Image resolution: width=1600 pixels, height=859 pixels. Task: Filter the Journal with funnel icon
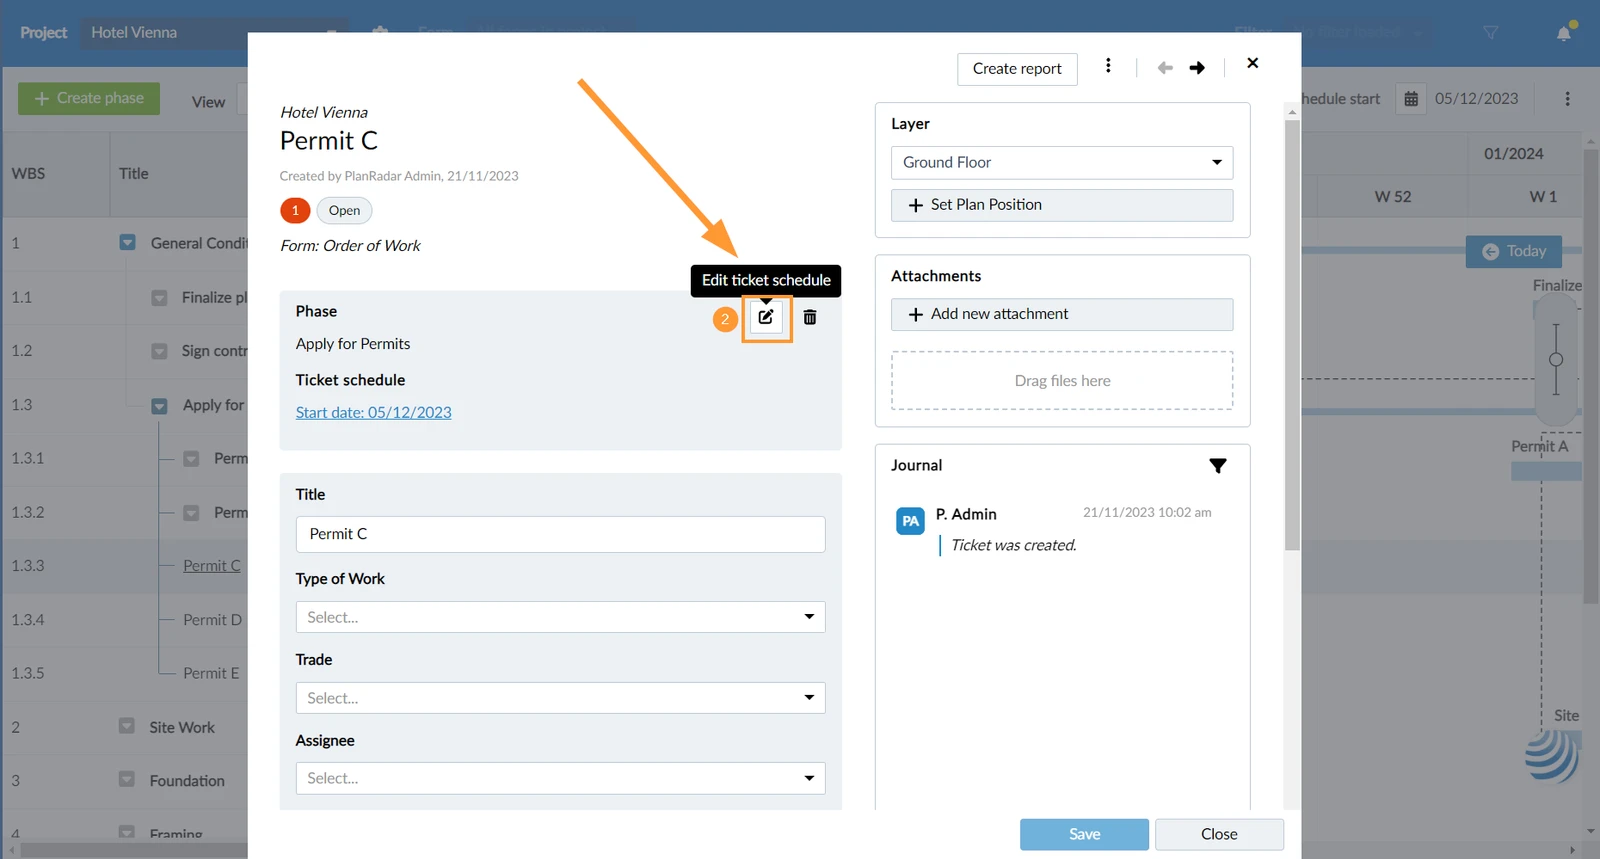(1217, 466)
